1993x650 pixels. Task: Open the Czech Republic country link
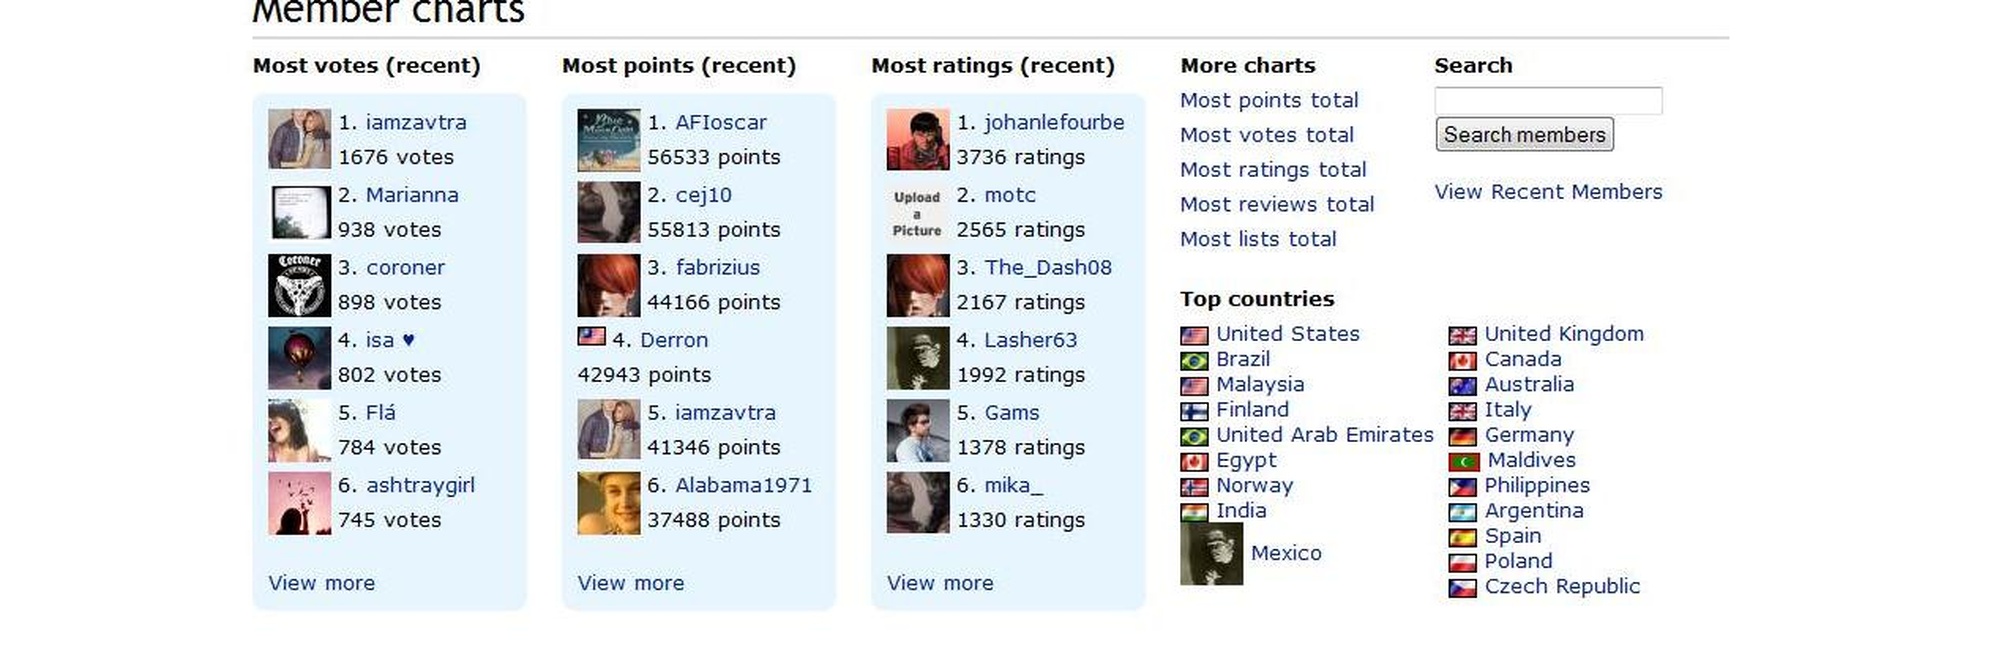(1562, 586)
